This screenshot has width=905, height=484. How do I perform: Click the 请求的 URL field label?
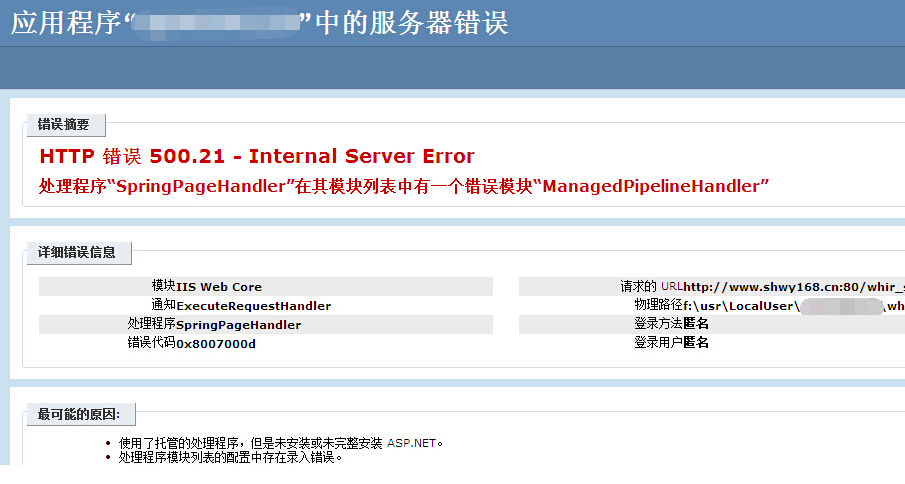[x=651, y=286]
